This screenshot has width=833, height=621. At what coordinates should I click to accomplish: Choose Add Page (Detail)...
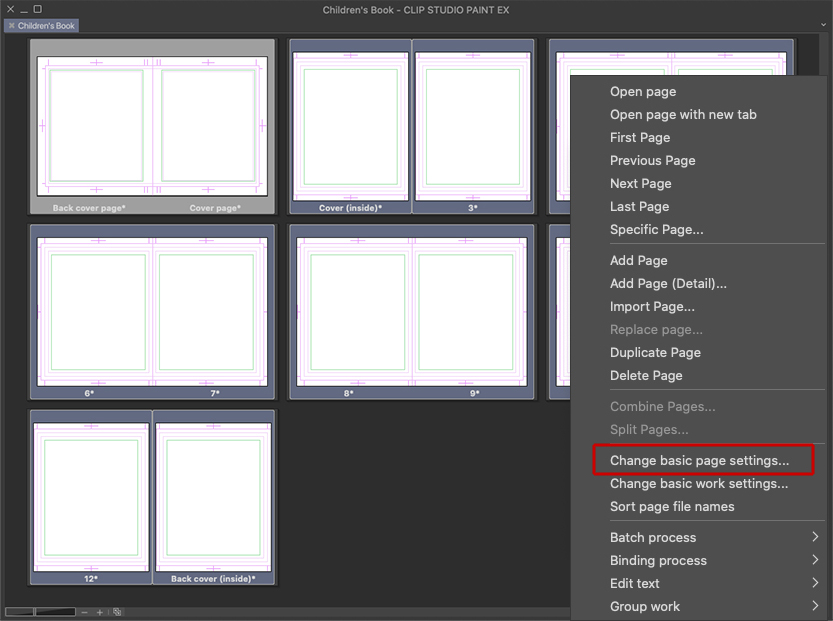pos(668,283)
